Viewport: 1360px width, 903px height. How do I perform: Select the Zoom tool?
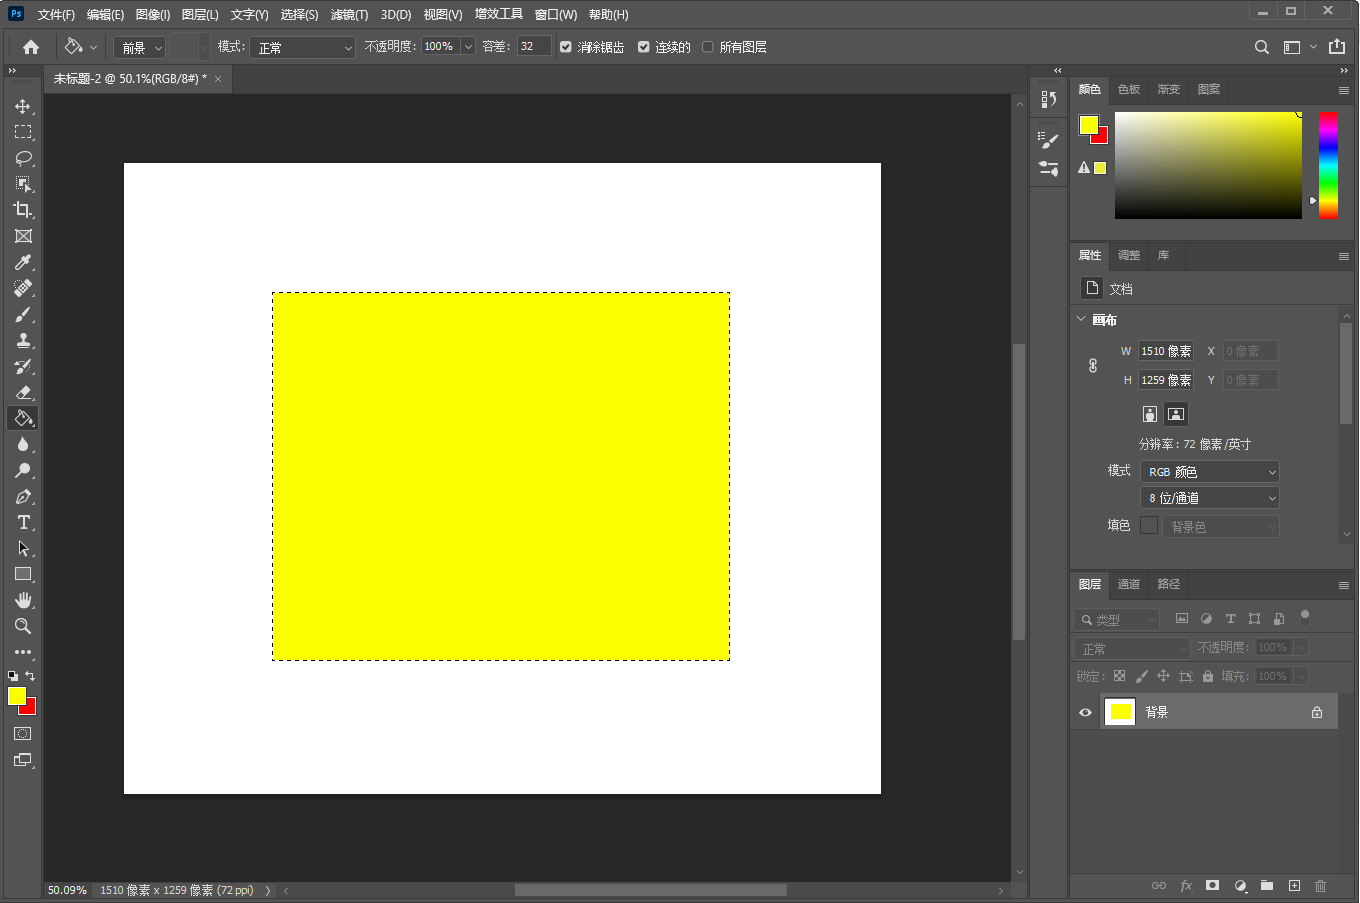tap(23, 626)
